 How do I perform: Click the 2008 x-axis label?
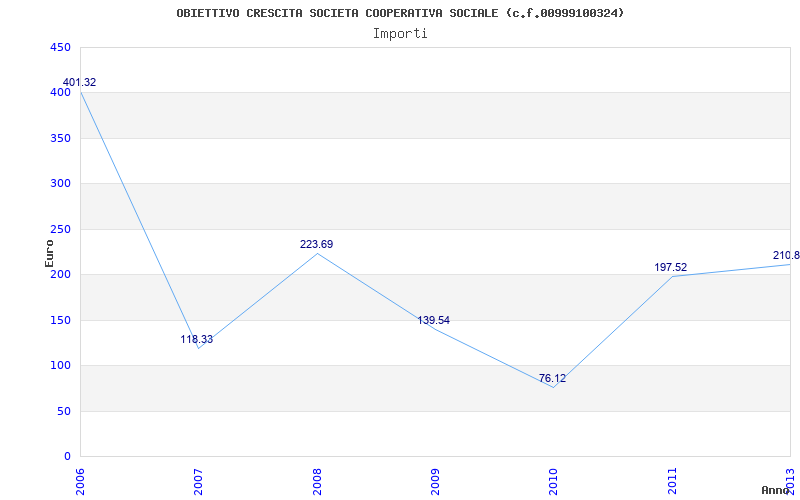pos(317,481)
